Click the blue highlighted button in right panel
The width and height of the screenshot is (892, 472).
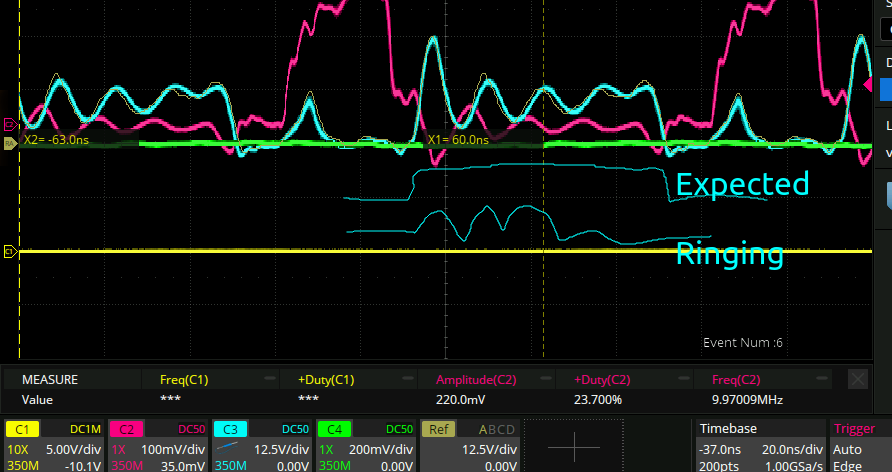click(x=886, y=88)
